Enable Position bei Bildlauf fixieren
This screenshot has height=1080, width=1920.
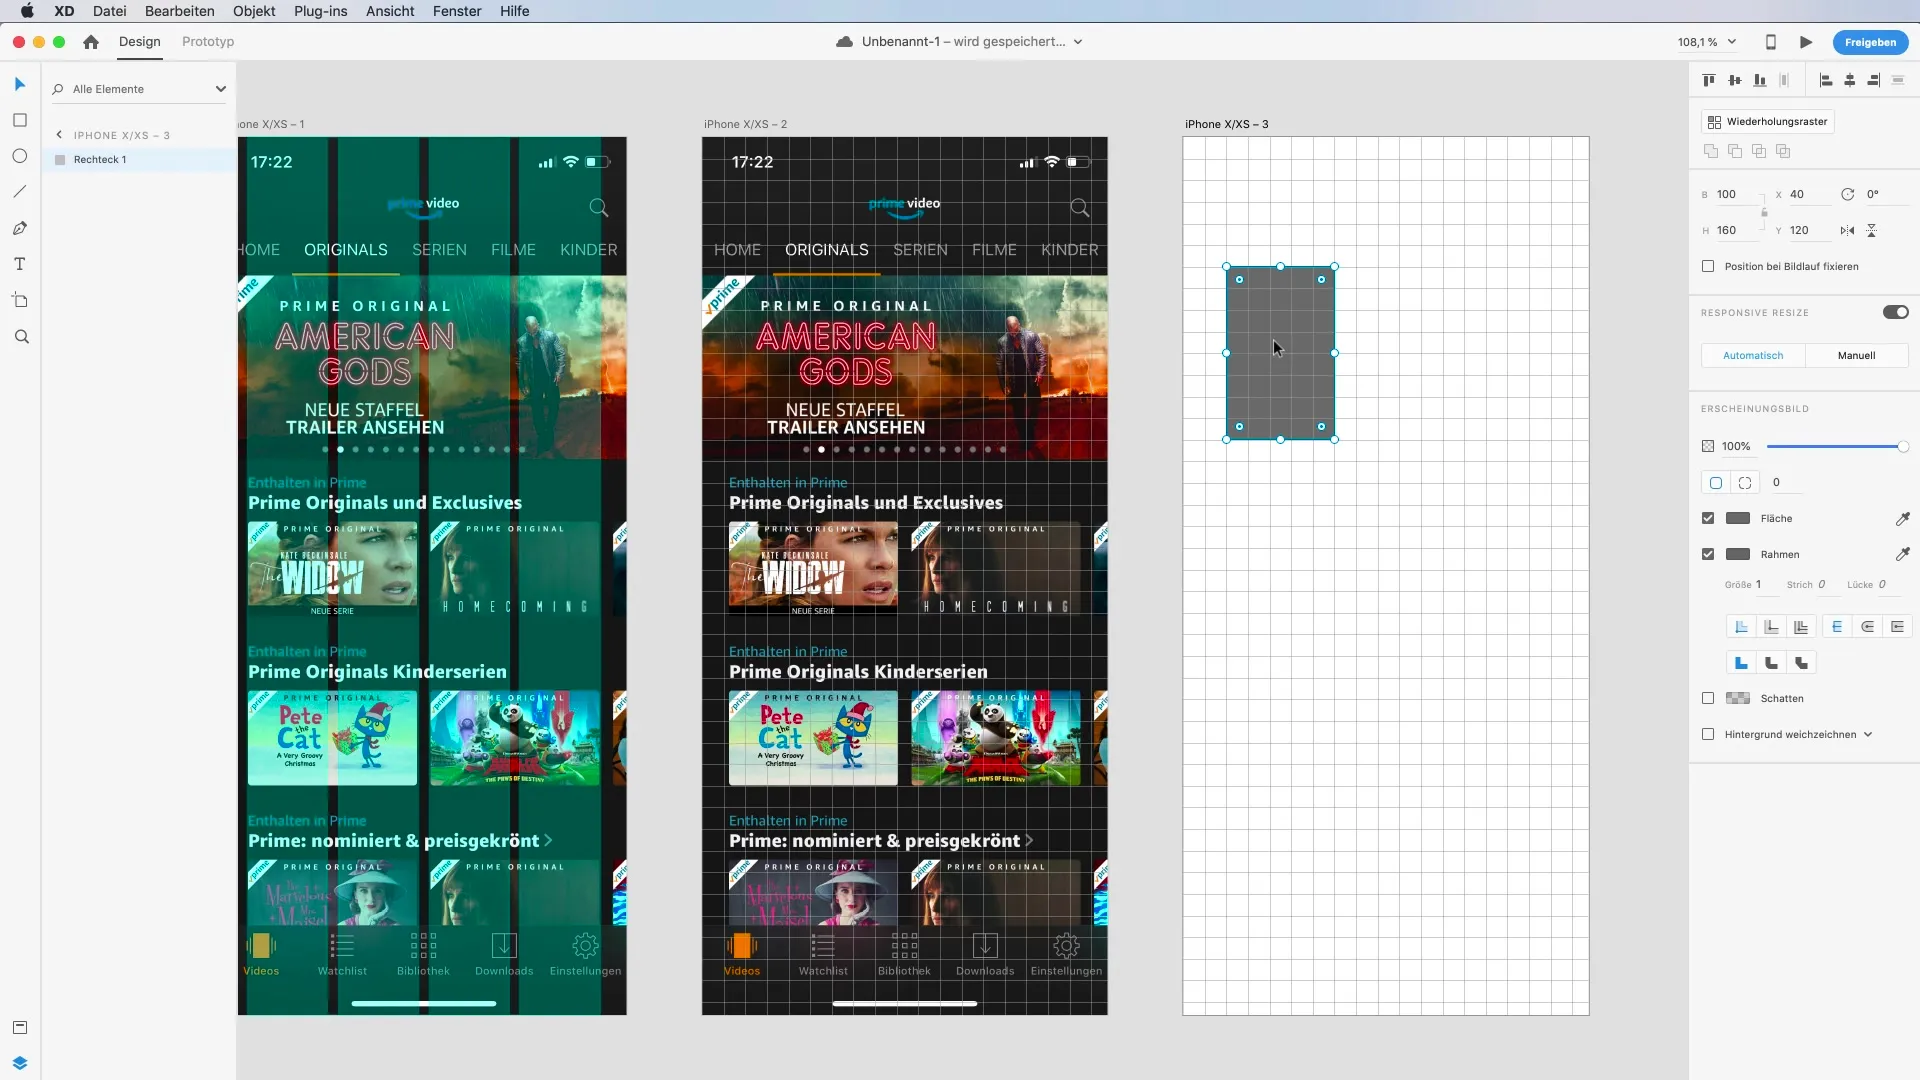point(1708,266)
